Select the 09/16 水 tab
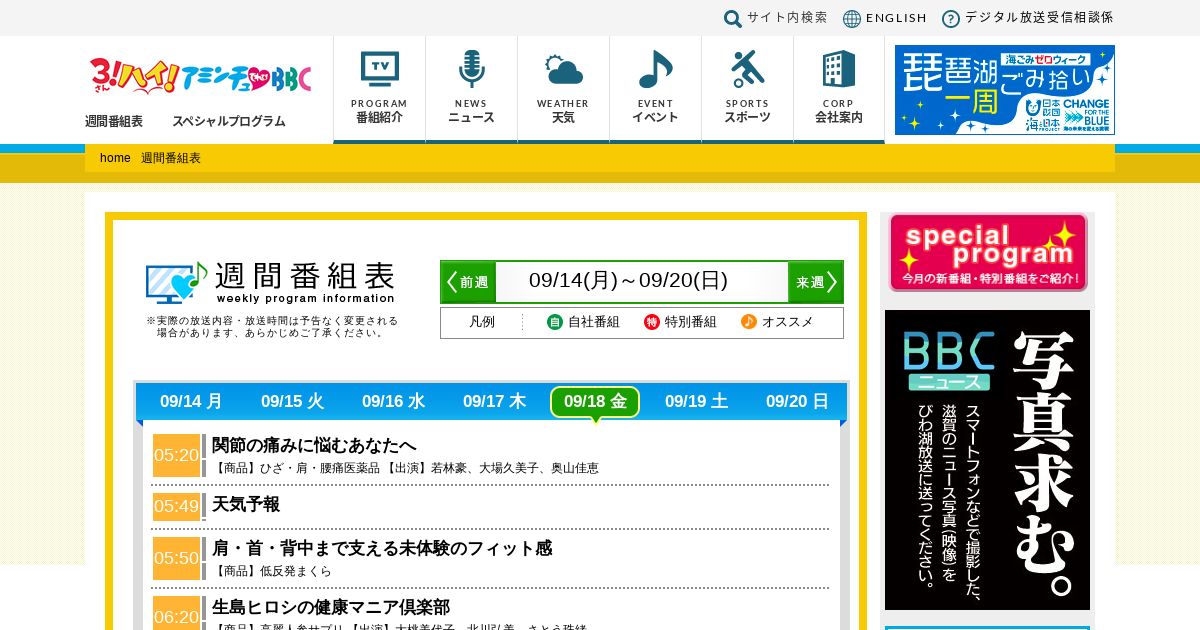This screenshot has width=1200, height=630. [393, 401]
